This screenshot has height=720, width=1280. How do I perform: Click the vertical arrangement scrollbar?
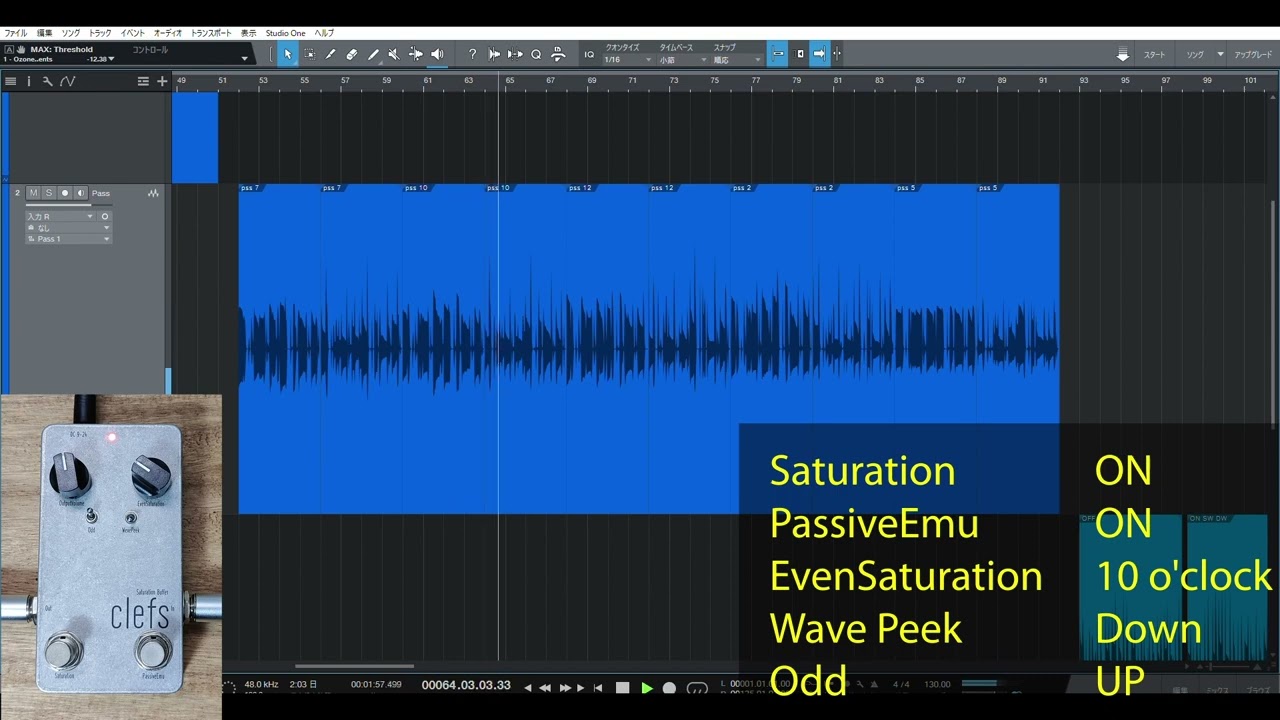pyautogui.click(x=1273, y=314)
